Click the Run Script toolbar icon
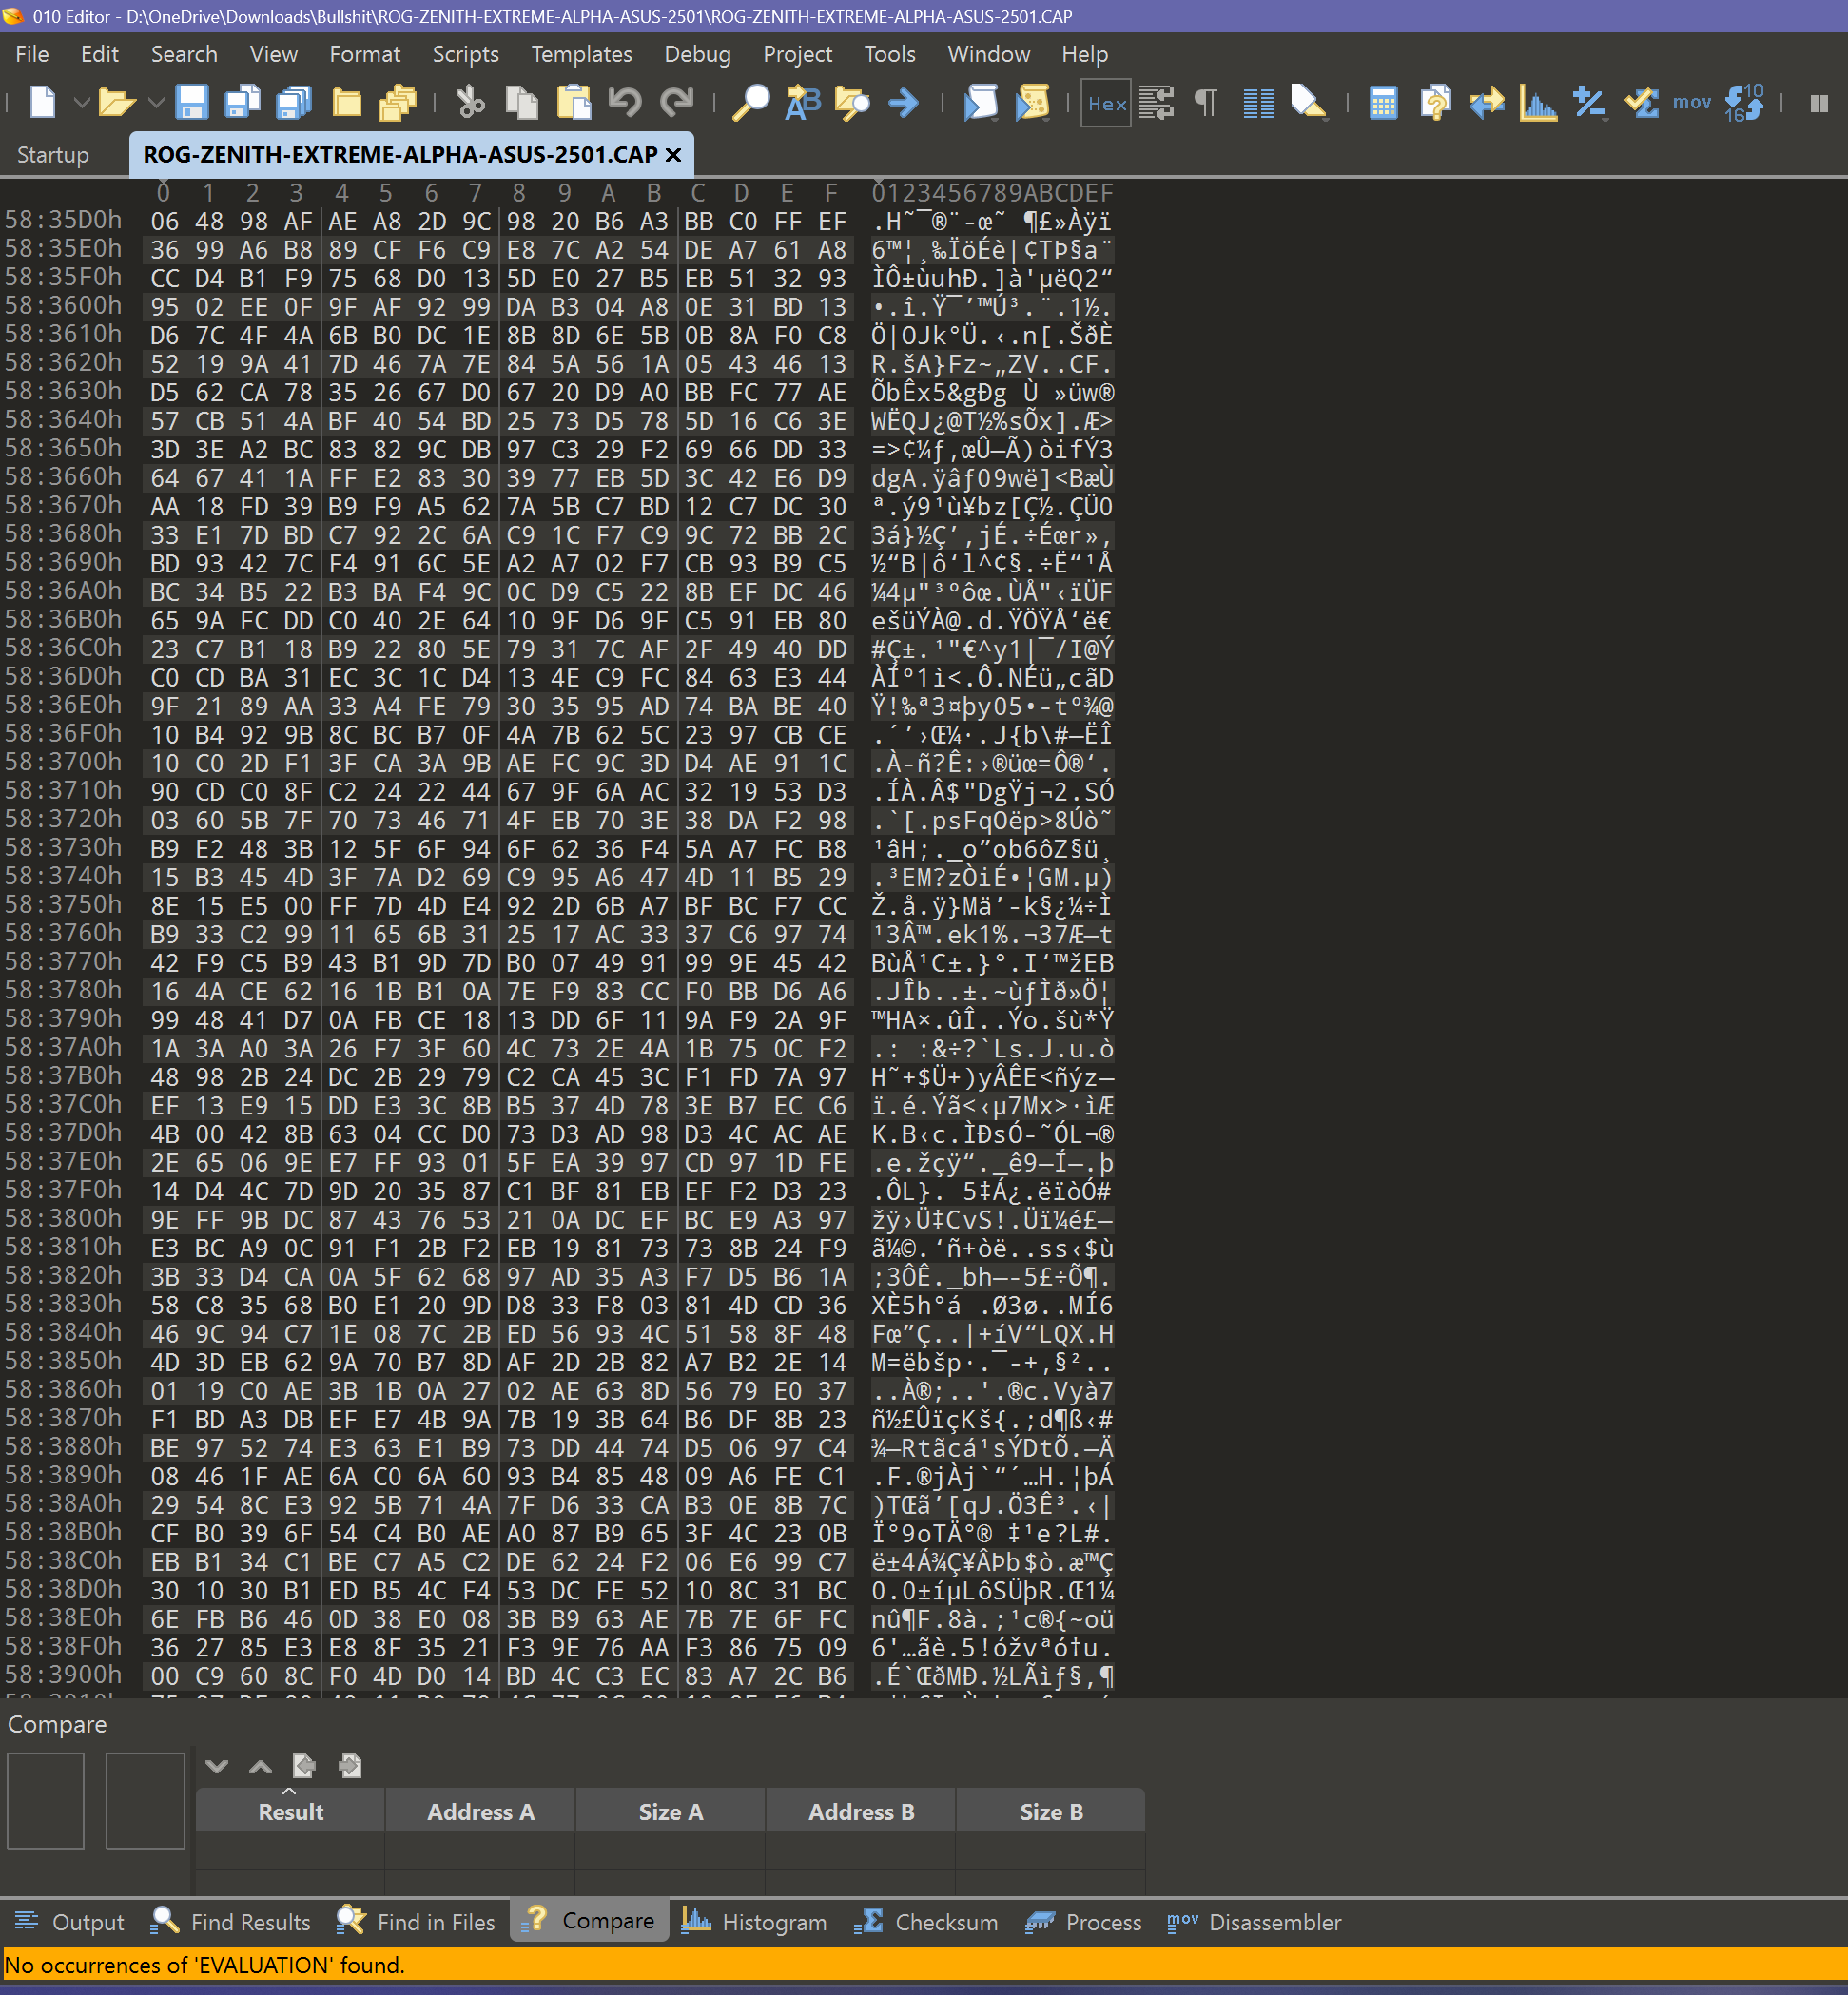The width and height of the screenshot is (1848, 1995). (x=981, y=102)
